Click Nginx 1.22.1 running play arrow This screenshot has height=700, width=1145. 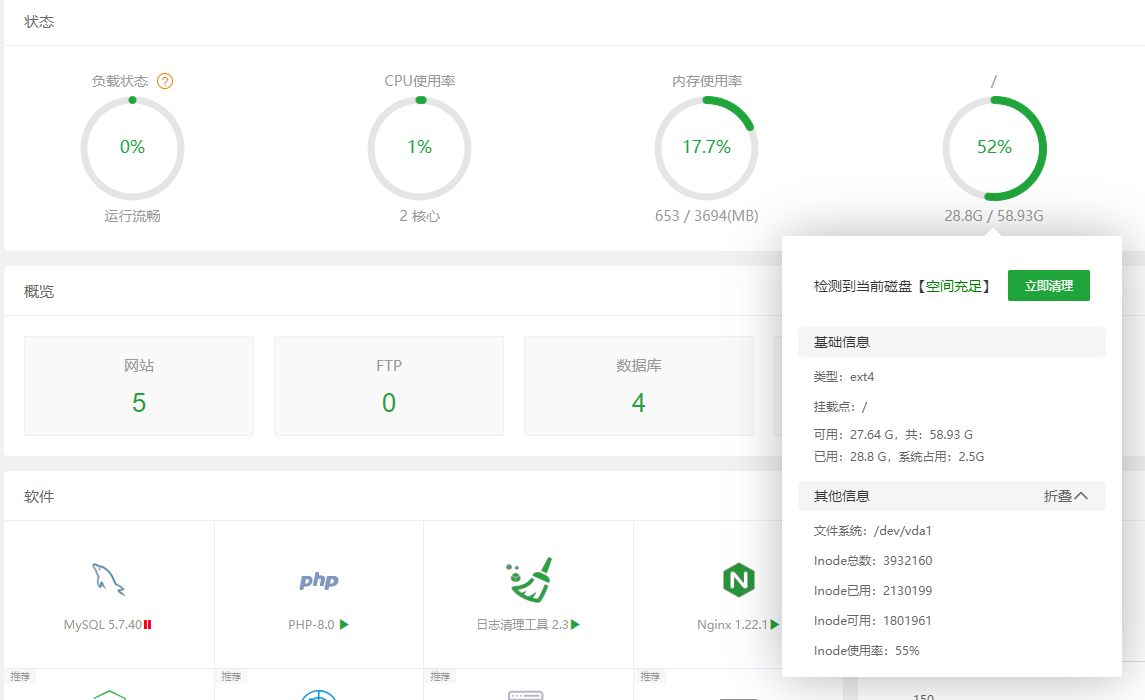pyautogui.click(x=775, y=625)
